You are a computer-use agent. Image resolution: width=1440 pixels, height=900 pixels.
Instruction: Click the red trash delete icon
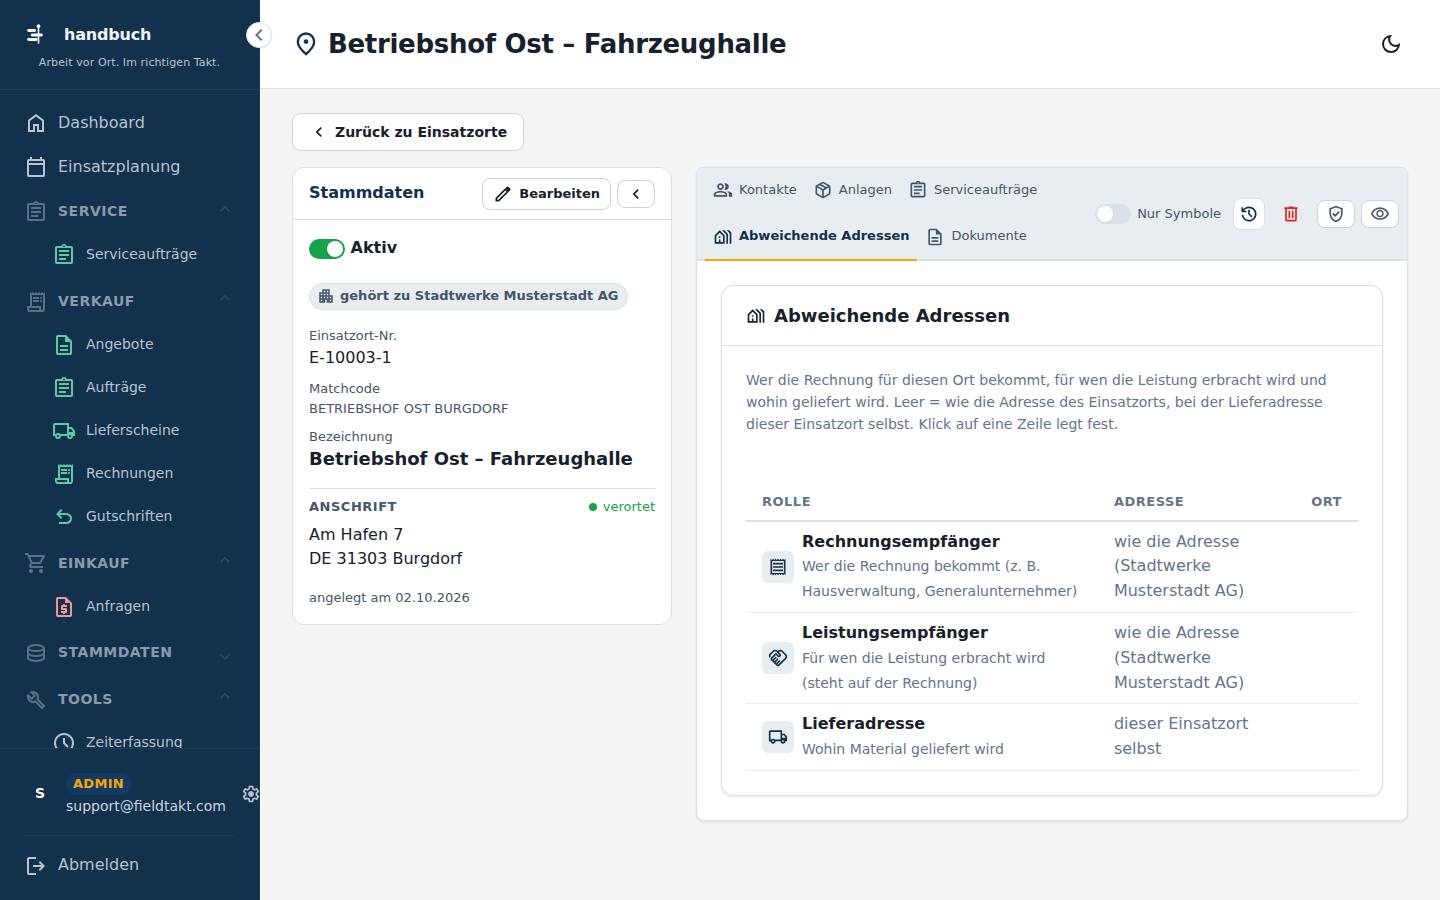tap(1291, 214)
